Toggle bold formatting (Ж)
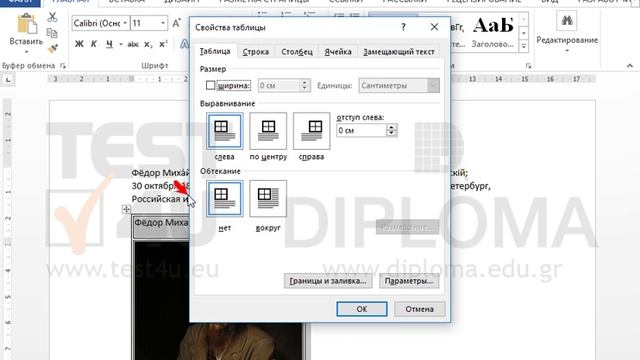The image size is (640, 360). tap(79, 44)
